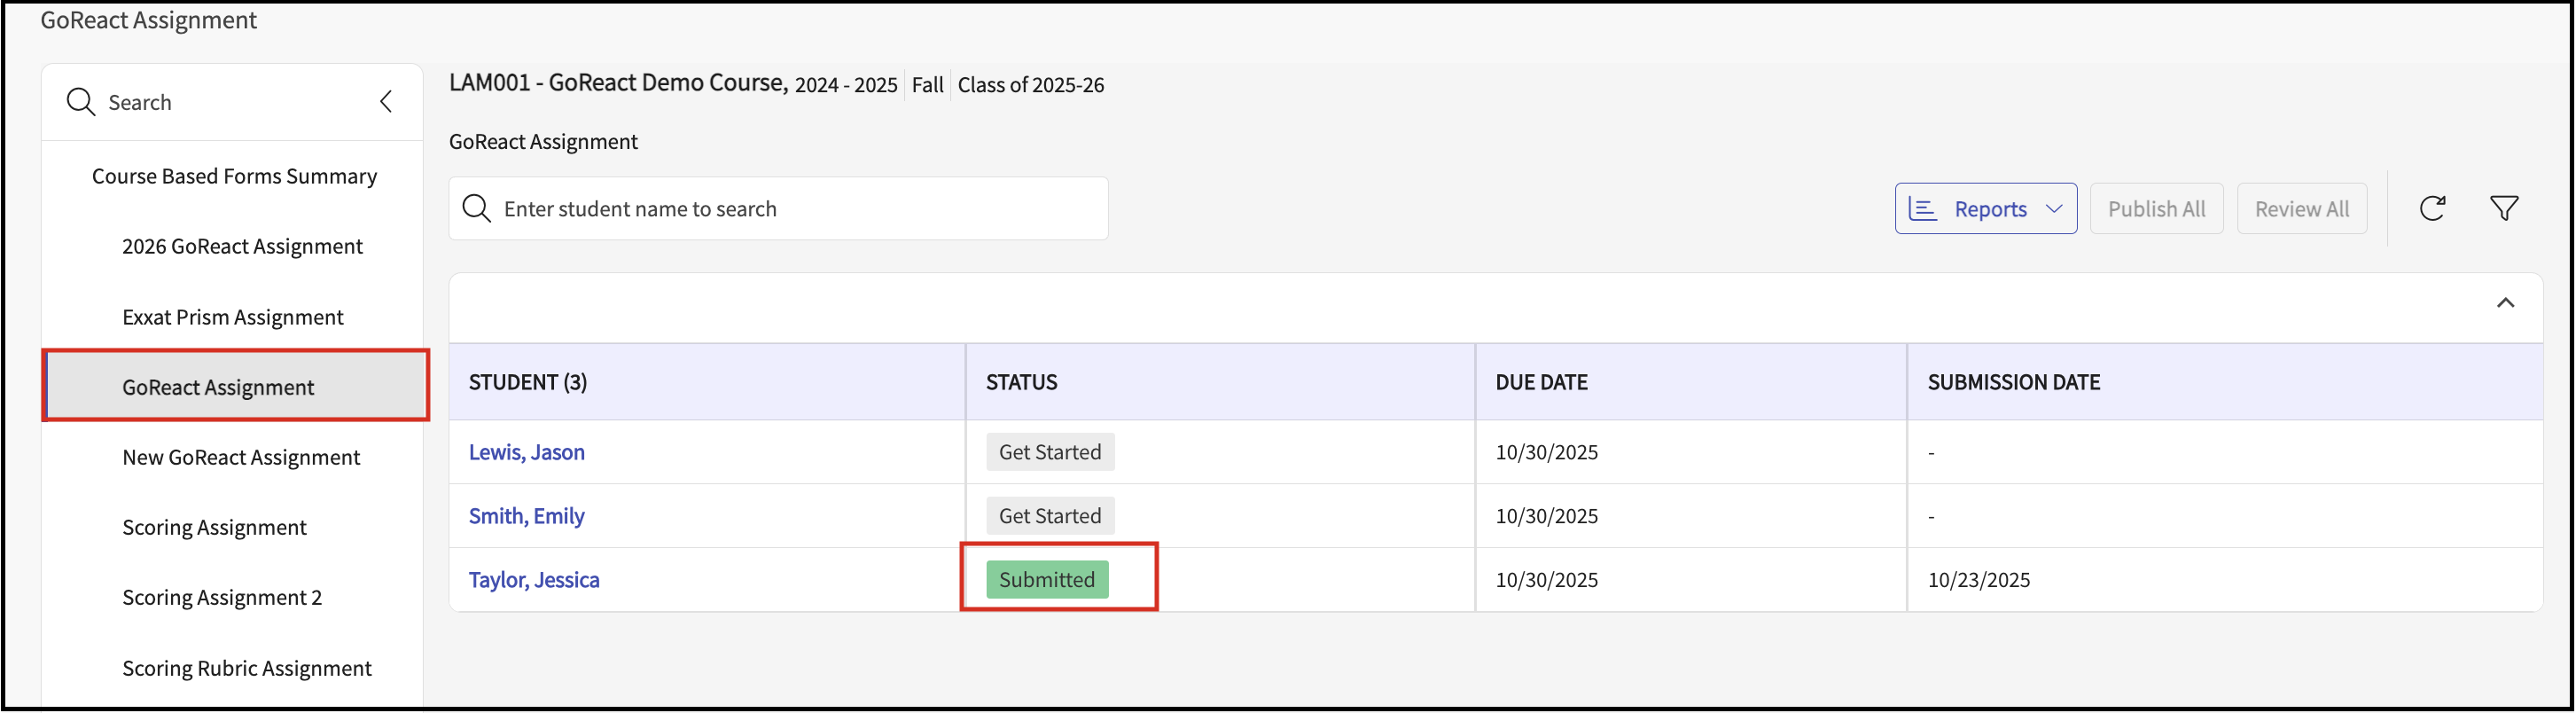The height and width of the screenshot is (713, 2576).
Task: Collapse the student table section chevron
Action: pyautogui.click(x=2504, y=303)
